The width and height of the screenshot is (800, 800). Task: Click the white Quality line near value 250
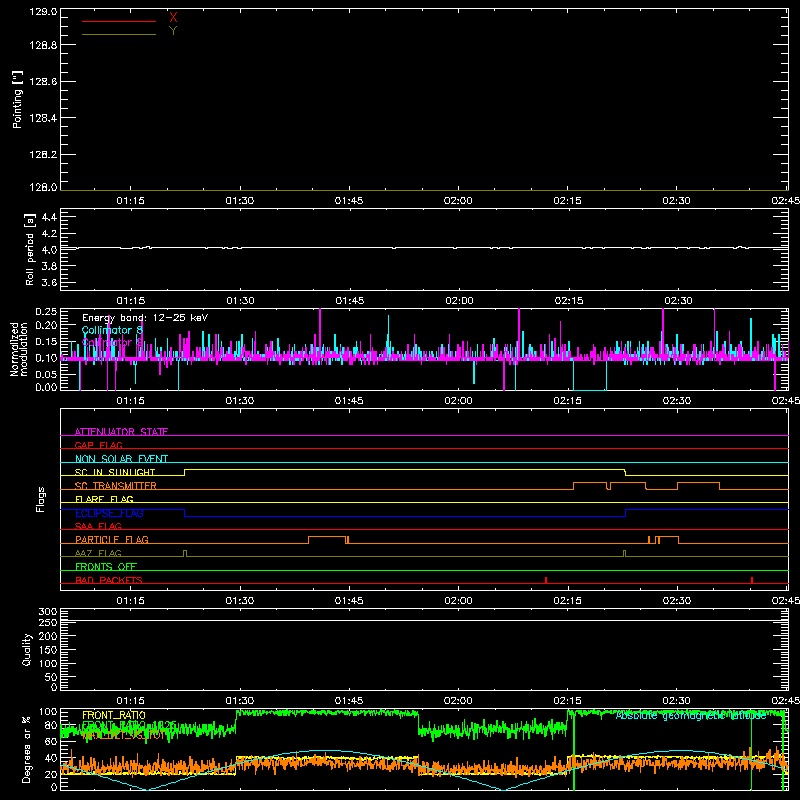pyautogui.click(x=424, y=620)
